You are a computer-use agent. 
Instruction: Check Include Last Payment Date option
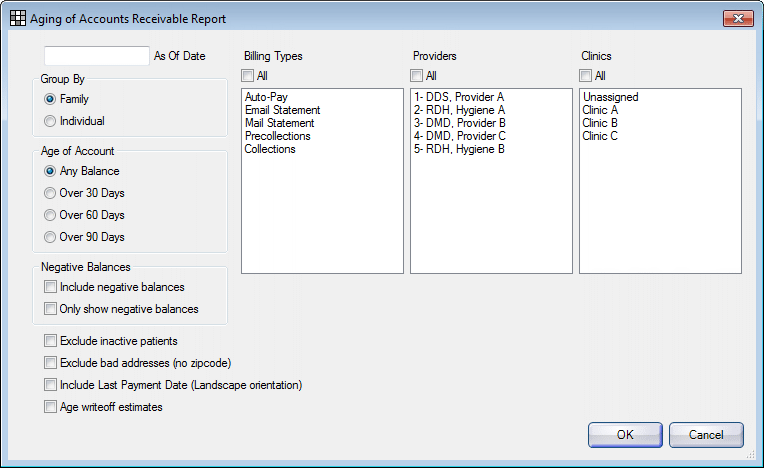click(x=50, y=385)
